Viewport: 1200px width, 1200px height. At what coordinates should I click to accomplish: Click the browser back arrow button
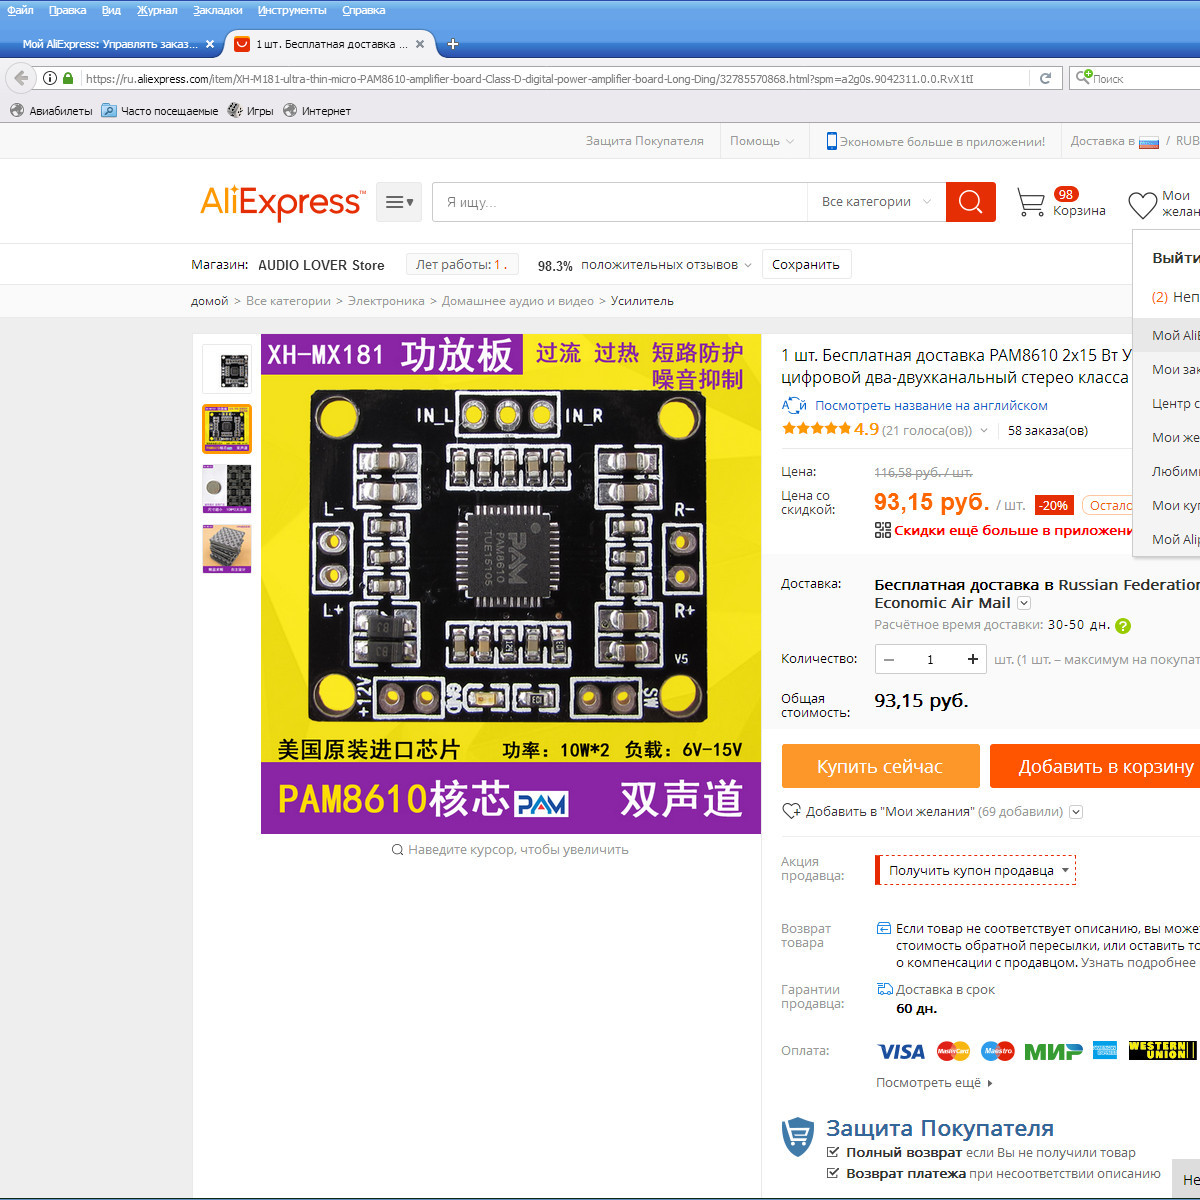pos(21,78)
